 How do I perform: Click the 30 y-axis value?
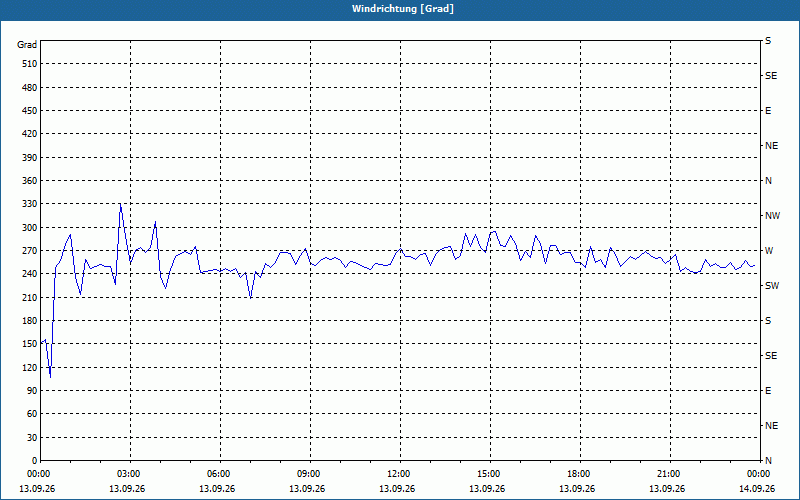32,438
